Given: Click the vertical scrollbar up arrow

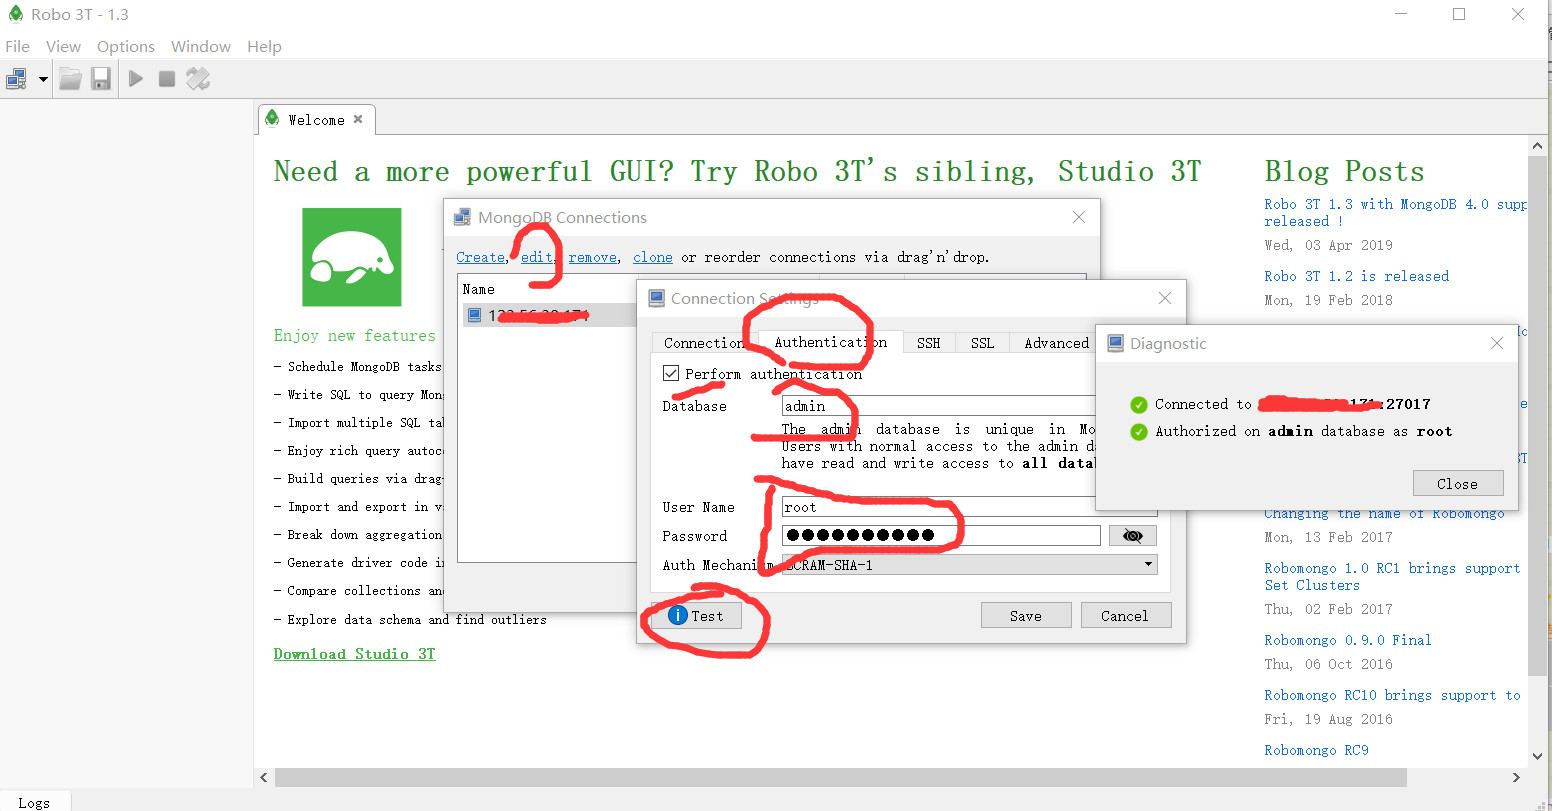Looking at the screenshot, I should [x=1538, y=146].
